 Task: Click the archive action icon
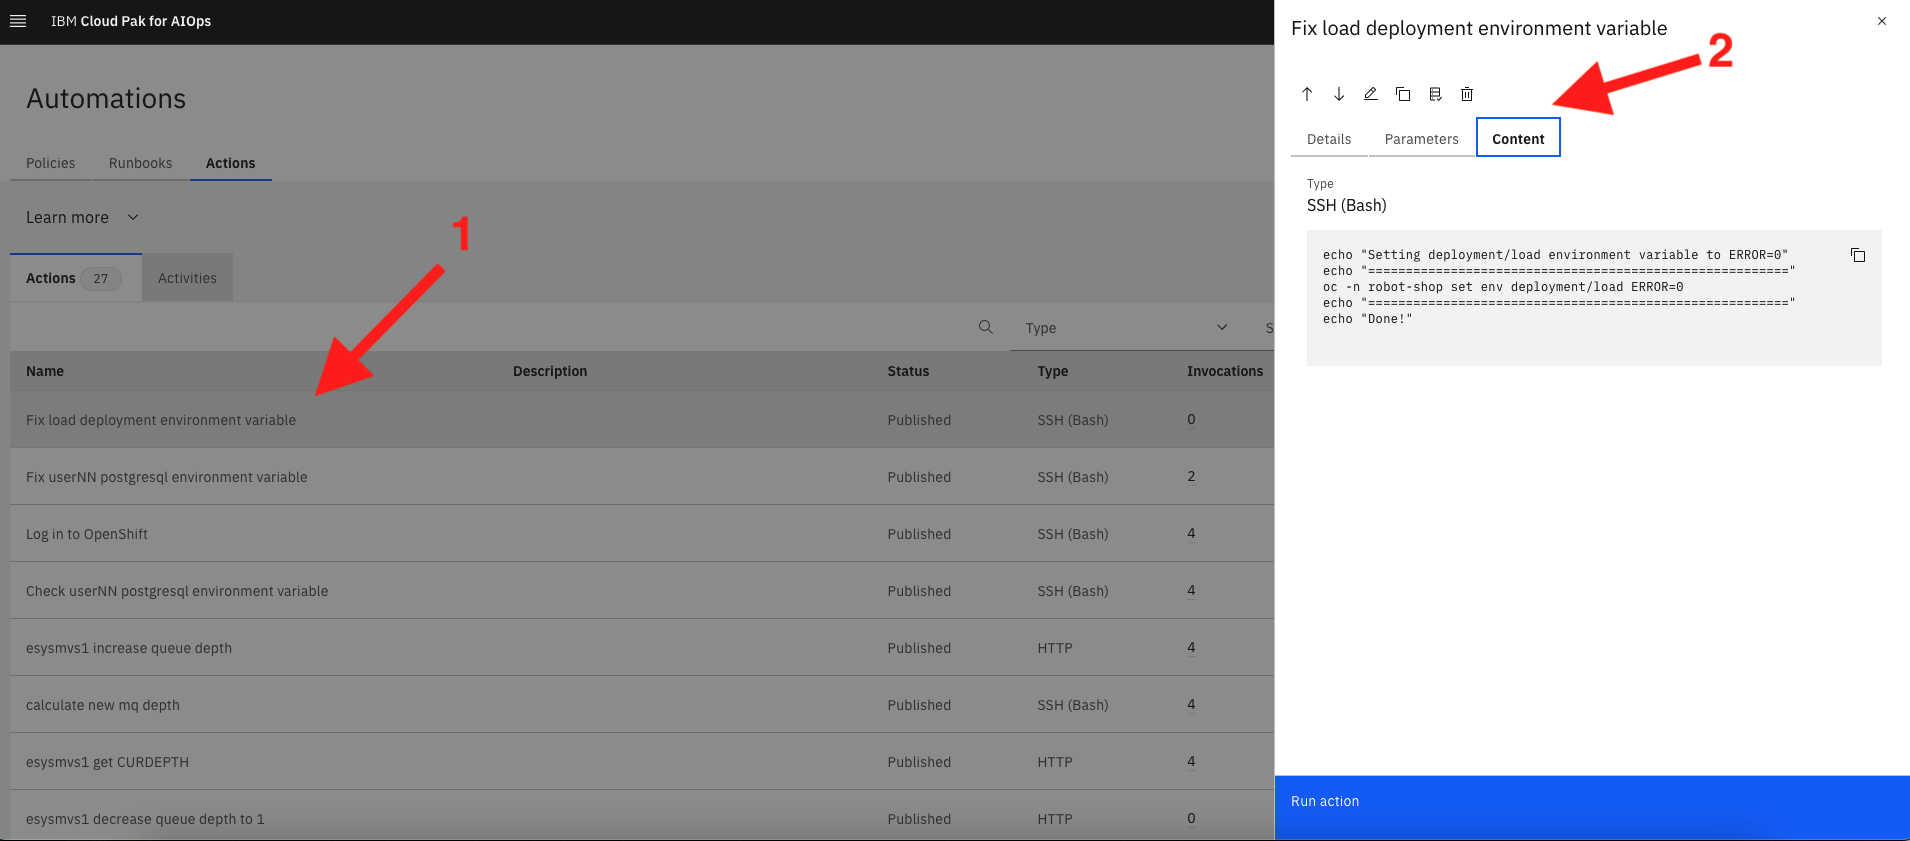tap(1435, 94)
